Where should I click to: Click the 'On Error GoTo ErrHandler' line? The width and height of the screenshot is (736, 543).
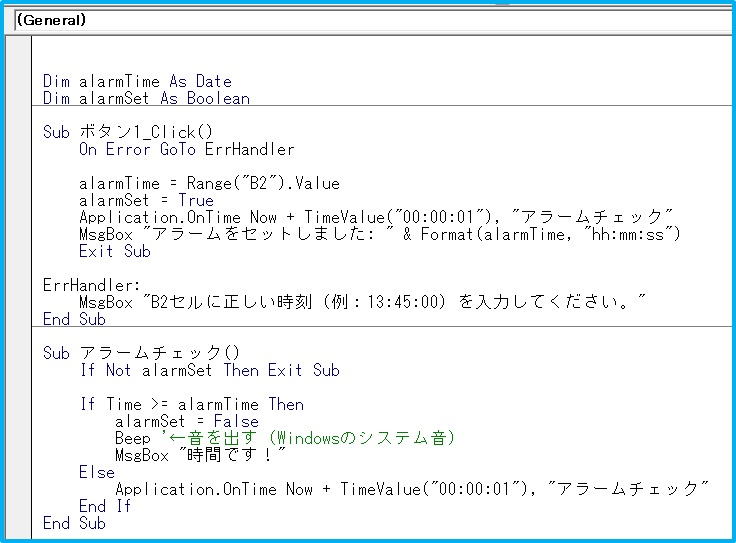pyautogui.click(x=186, y=149)
